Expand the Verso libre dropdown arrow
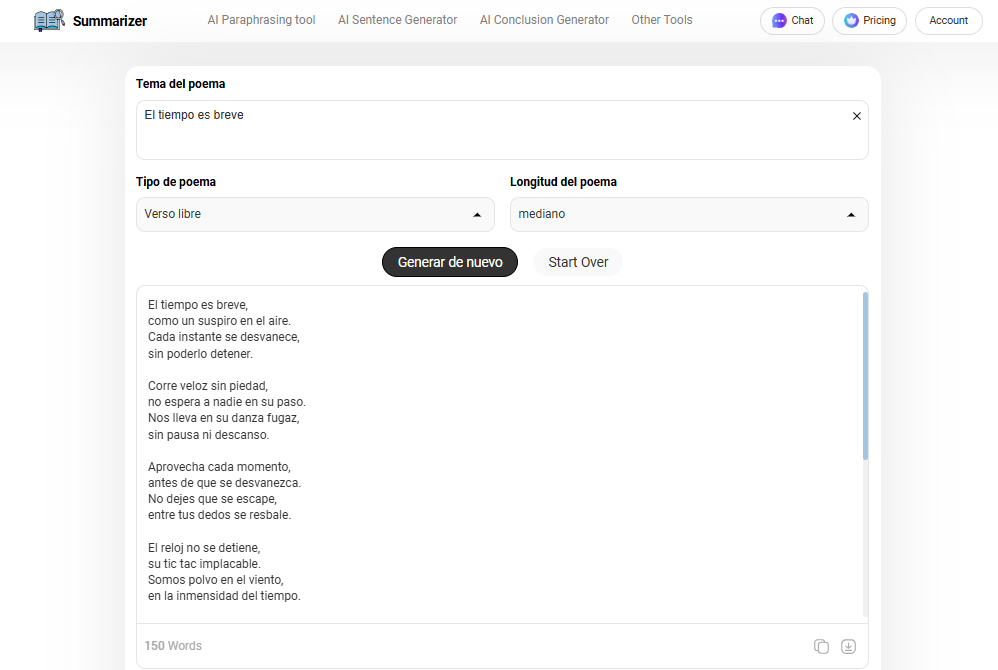This screenshot has width=998, height=670. pos(477,215)
